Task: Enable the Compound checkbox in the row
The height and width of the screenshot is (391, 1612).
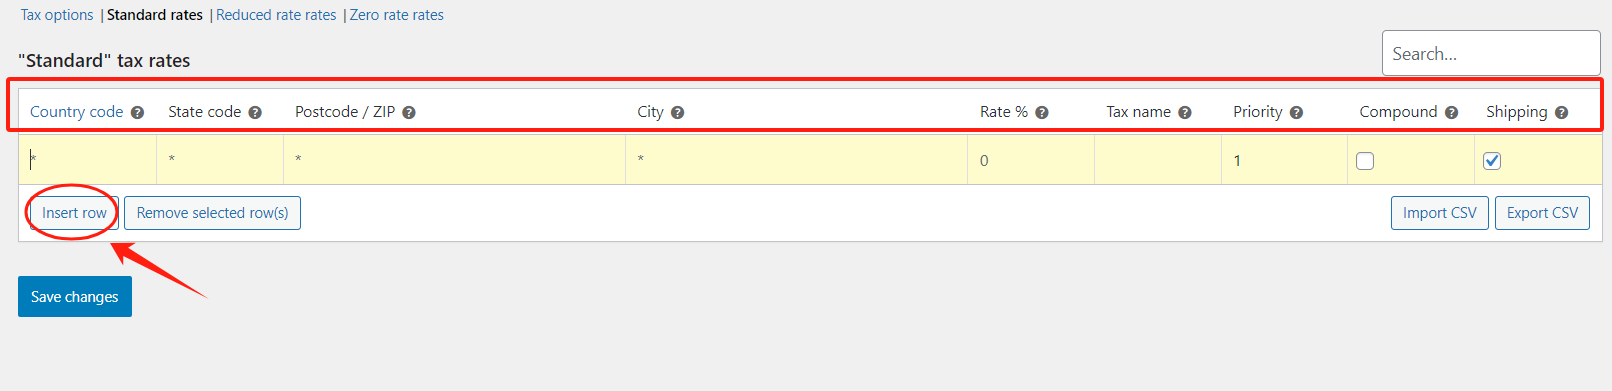Action: [1365, 161]
